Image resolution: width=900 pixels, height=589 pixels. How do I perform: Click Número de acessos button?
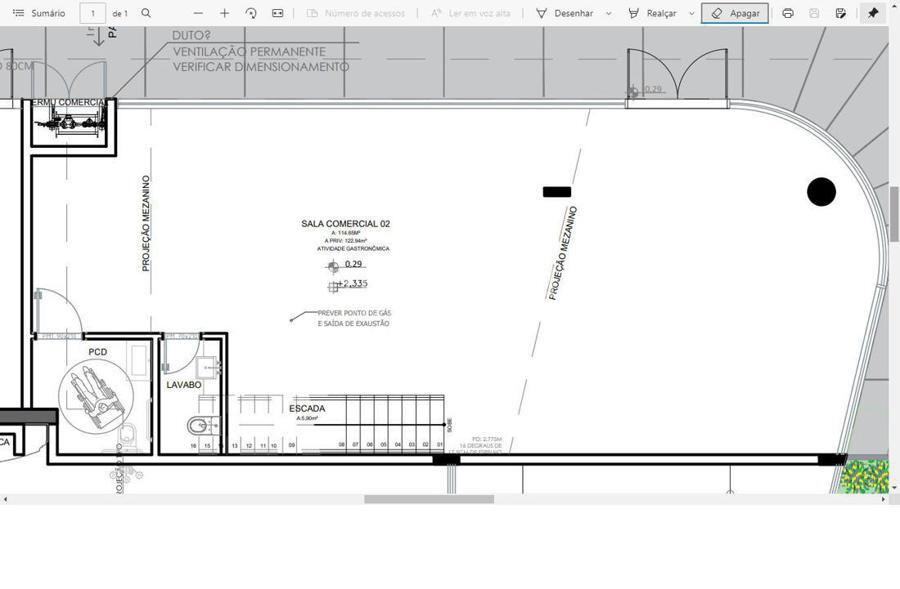pos(355,13)
